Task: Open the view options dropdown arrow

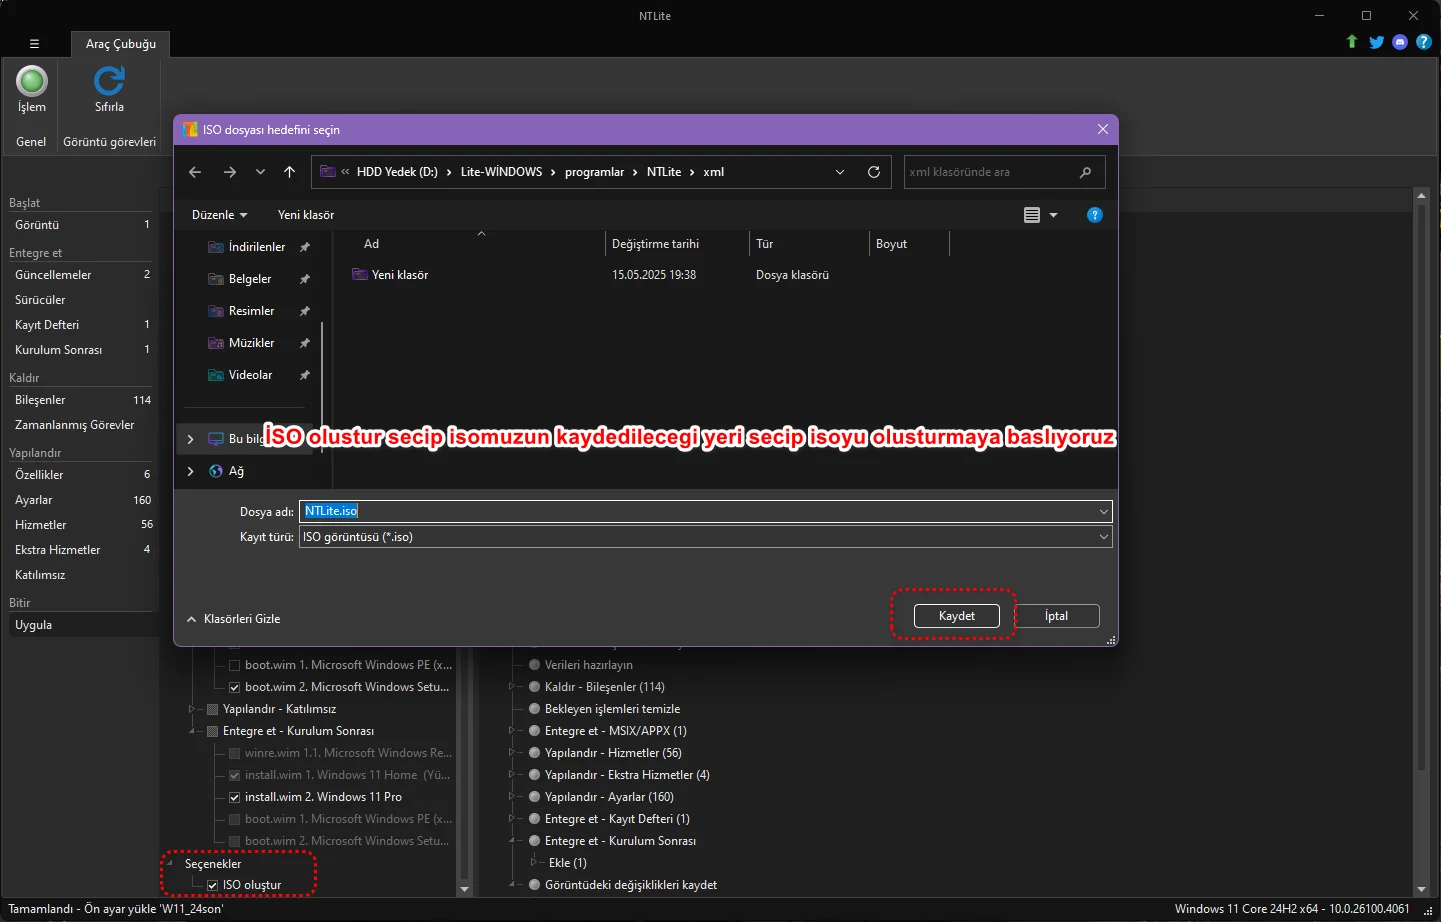Action: [x=1053, y=215]
